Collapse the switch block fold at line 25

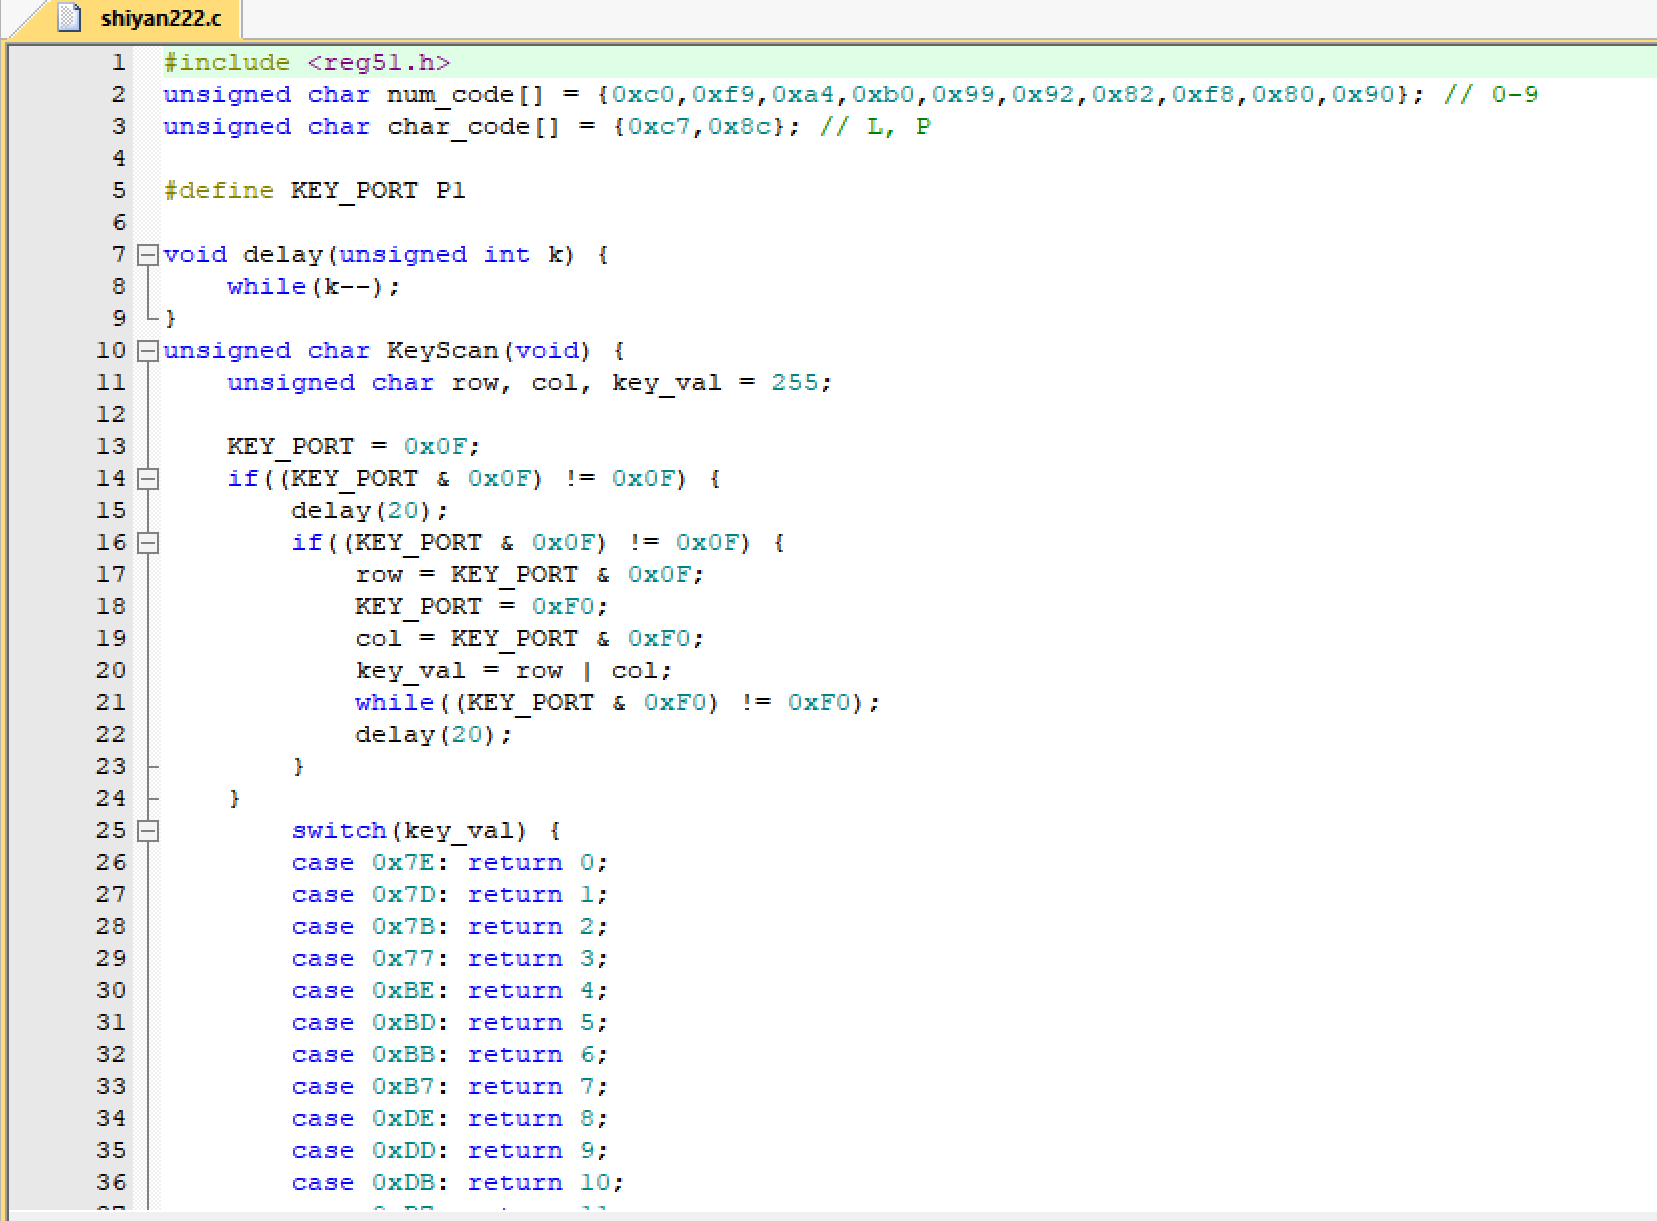[x=147, y=831]
